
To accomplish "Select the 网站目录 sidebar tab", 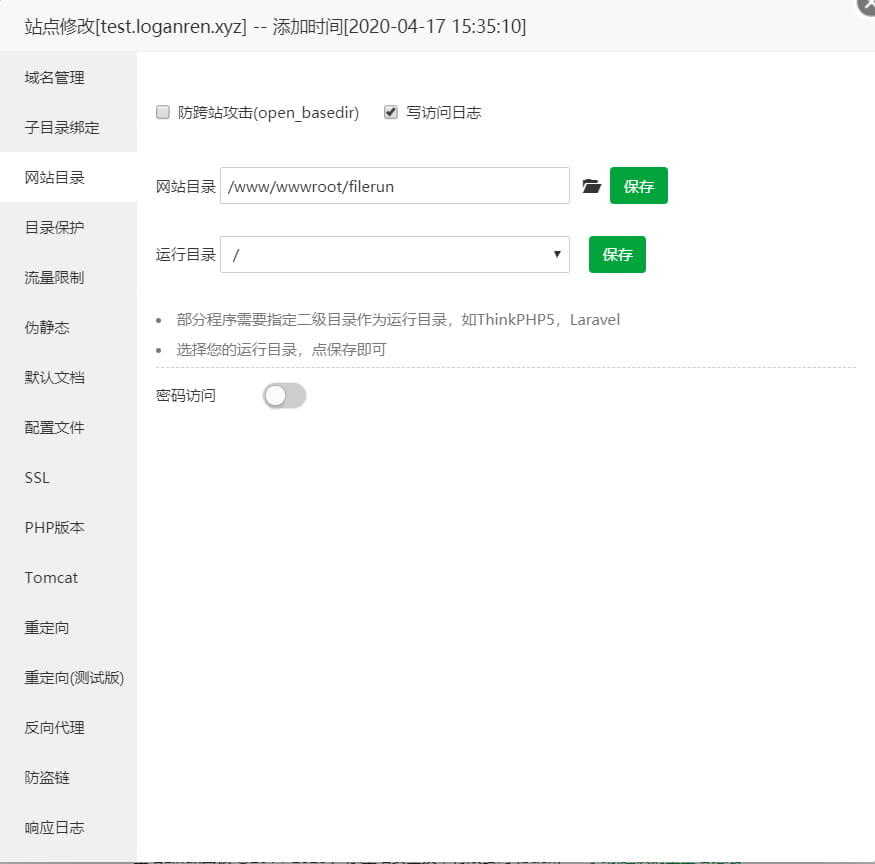I will click(x=68, y=177).
